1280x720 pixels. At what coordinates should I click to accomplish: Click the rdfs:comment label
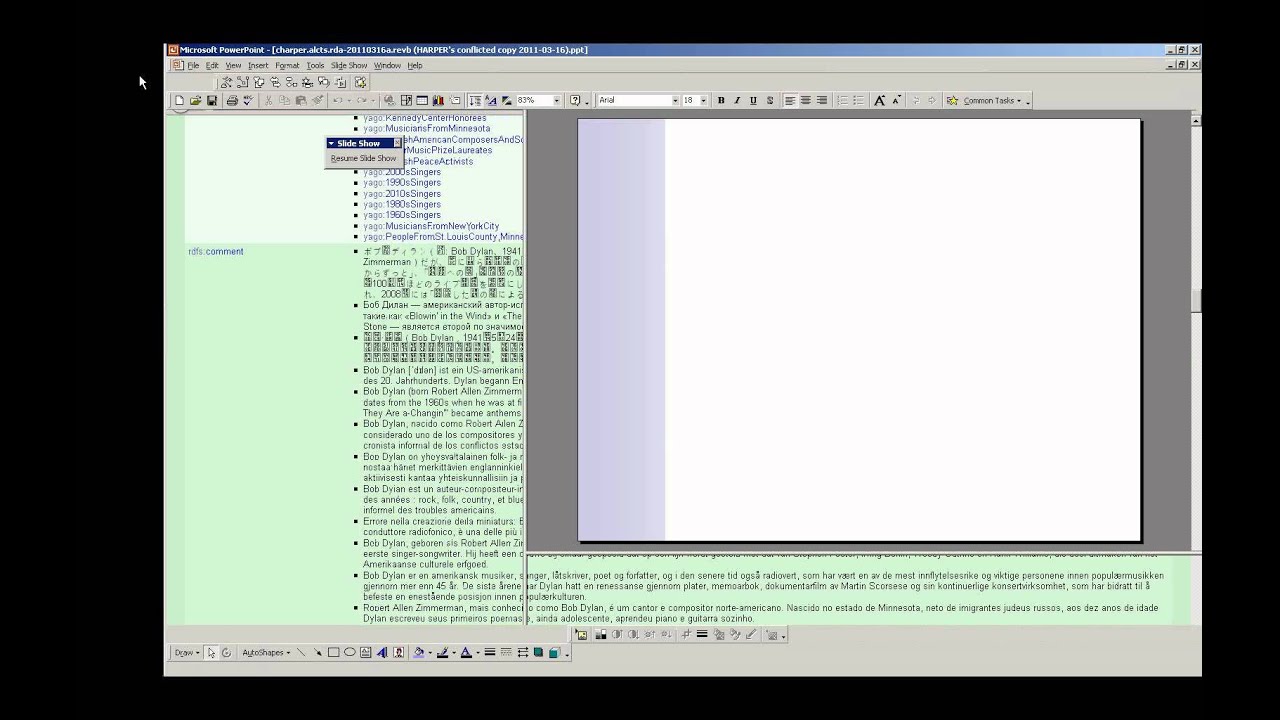pos(216,251)
